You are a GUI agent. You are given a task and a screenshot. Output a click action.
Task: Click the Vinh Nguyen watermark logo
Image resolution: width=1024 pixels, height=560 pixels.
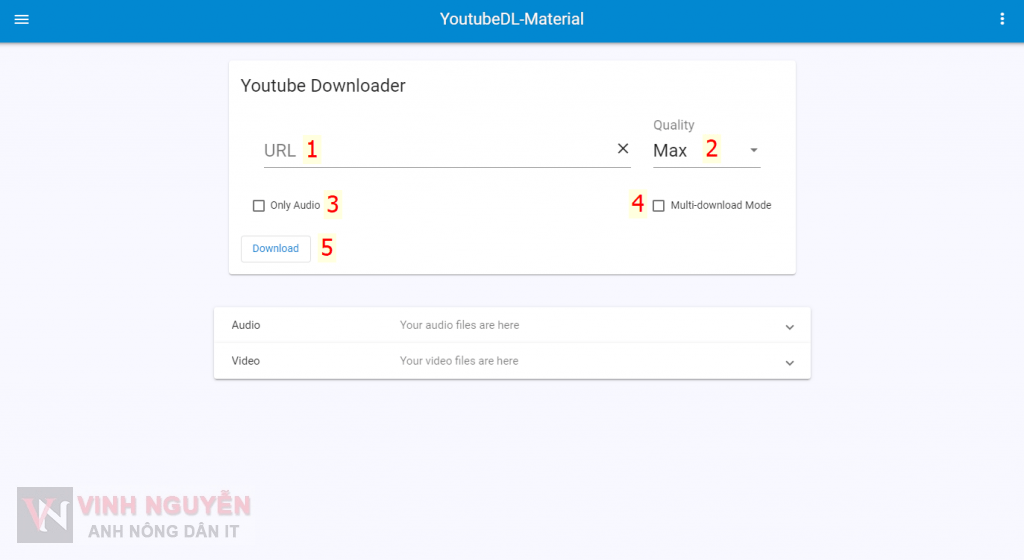[x=45, y=514]
